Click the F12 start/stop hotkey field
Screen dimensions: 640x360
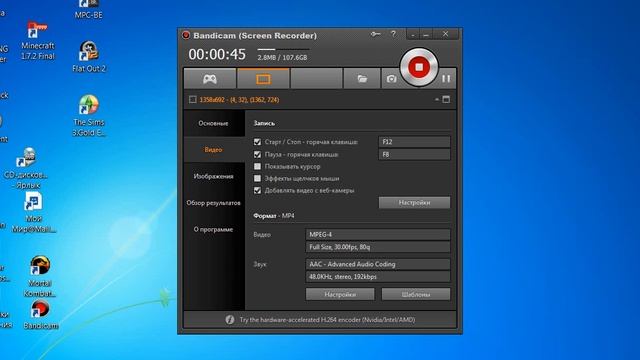pos(414,142)
